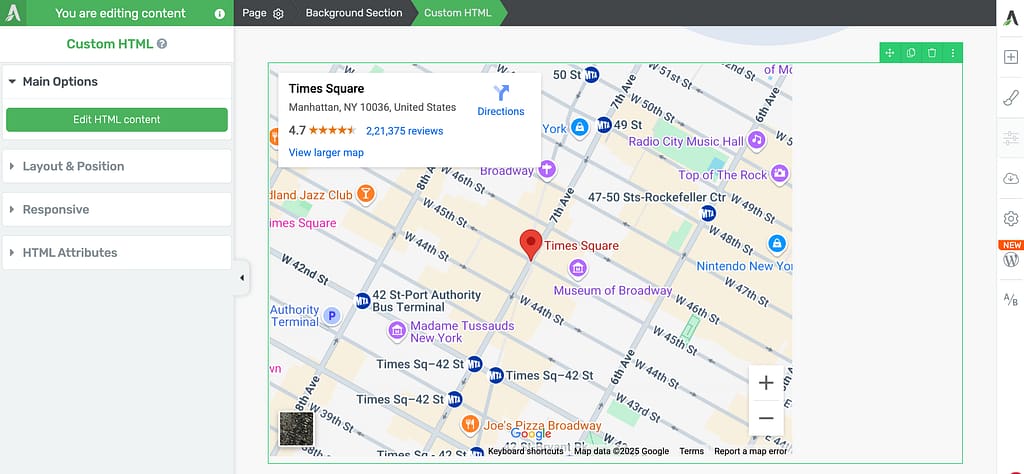This screenshot has height=474, width=1024.
Task: Open the sliders settings icon in right sidebar
Action: tap(1011, 138)
